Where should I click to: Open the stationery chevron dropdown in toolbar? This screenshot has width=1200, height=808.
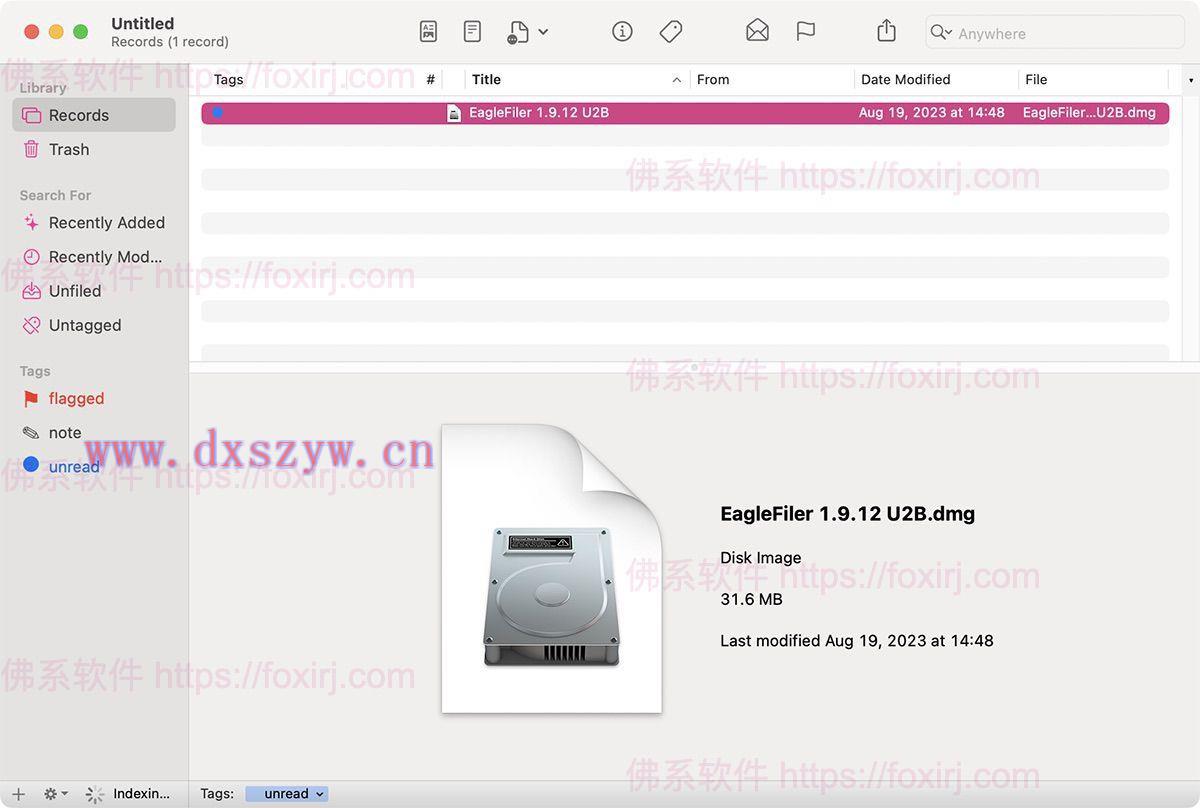[543, 32]
